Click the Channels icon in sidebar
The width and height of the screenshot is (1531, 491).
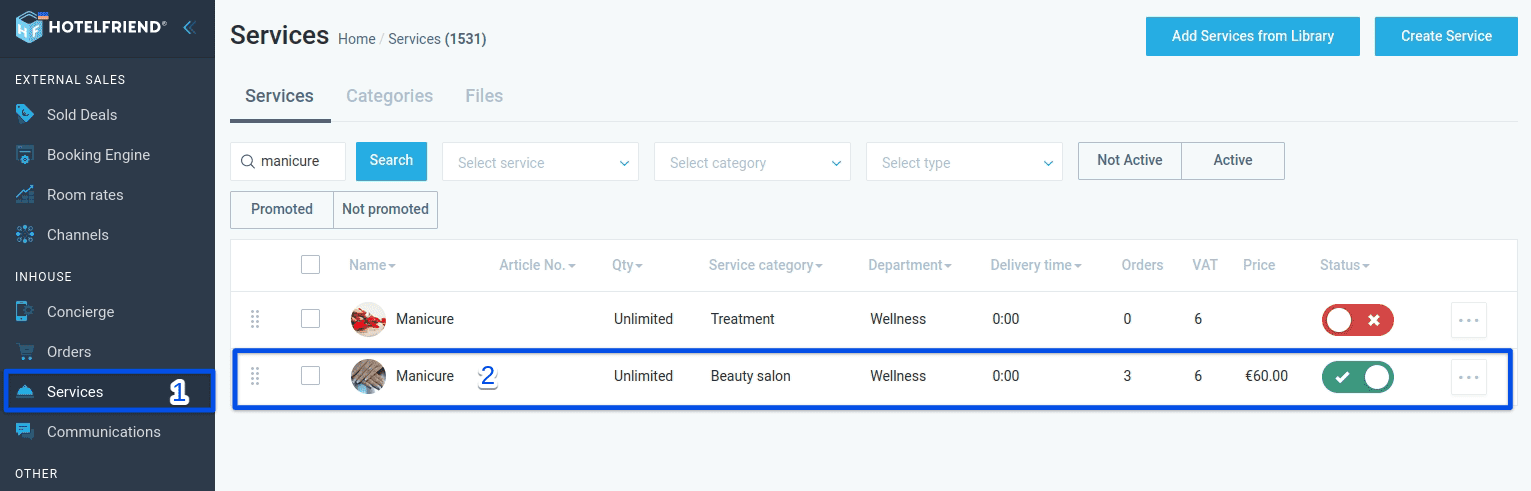click(26, 235)
